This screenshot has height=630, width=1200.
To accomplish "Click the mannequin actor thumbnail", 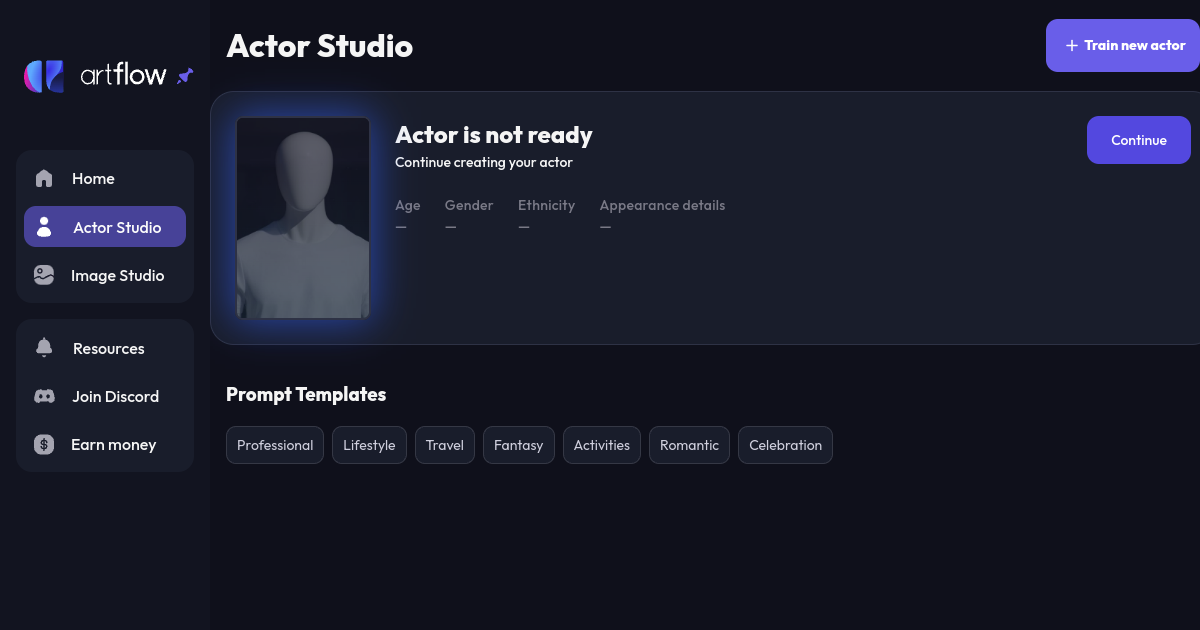I will pyautogui.click(x=303, y=218).
